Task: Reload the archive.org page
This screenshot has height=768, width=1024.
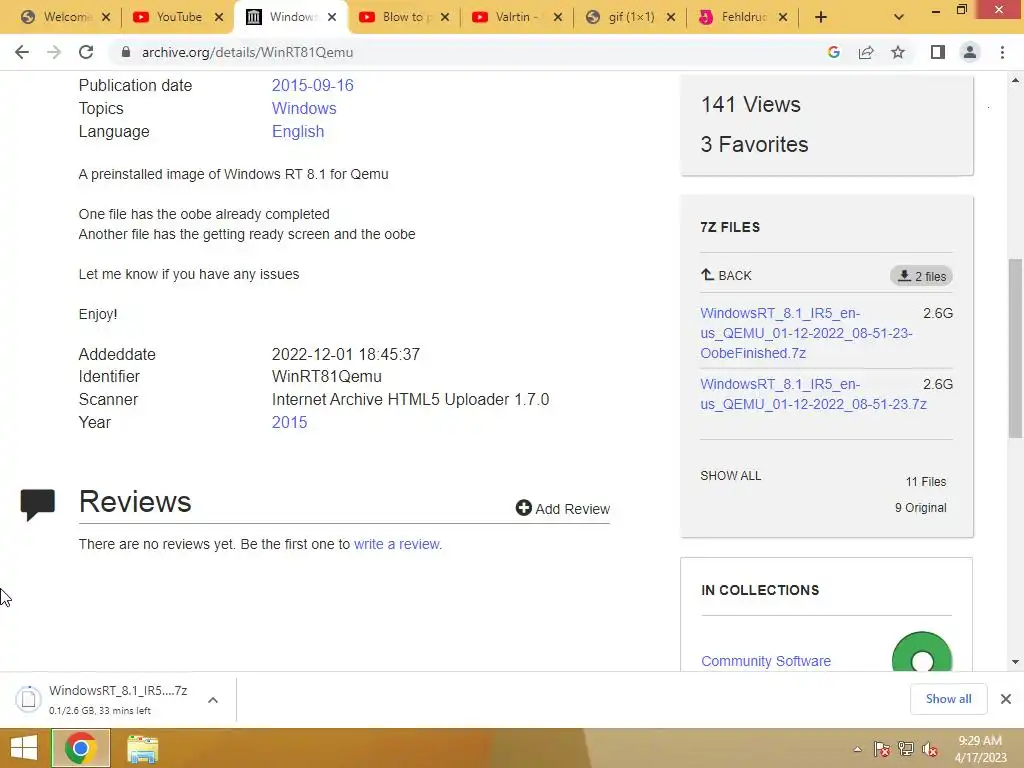Action: pyautogui.click(x=86, y=52)
